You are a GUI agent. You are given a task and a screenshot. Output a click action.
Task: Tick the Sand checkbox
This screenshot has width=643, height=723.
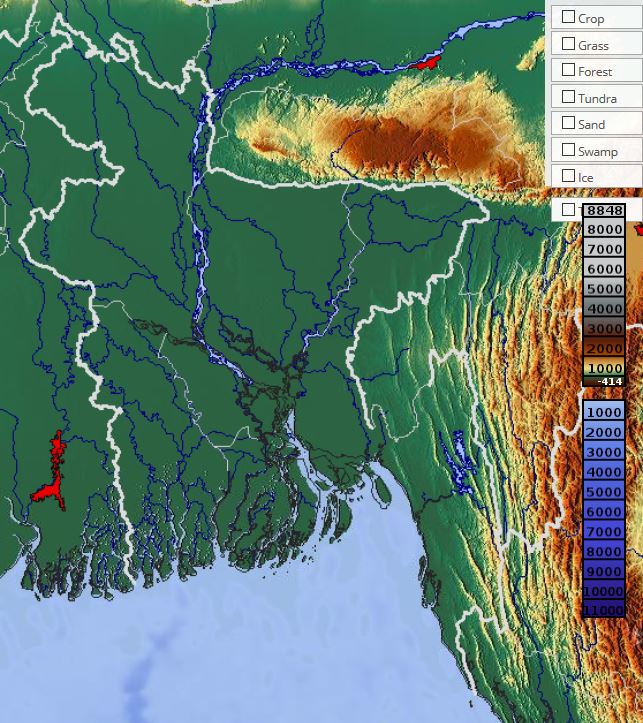coord(568,123)
